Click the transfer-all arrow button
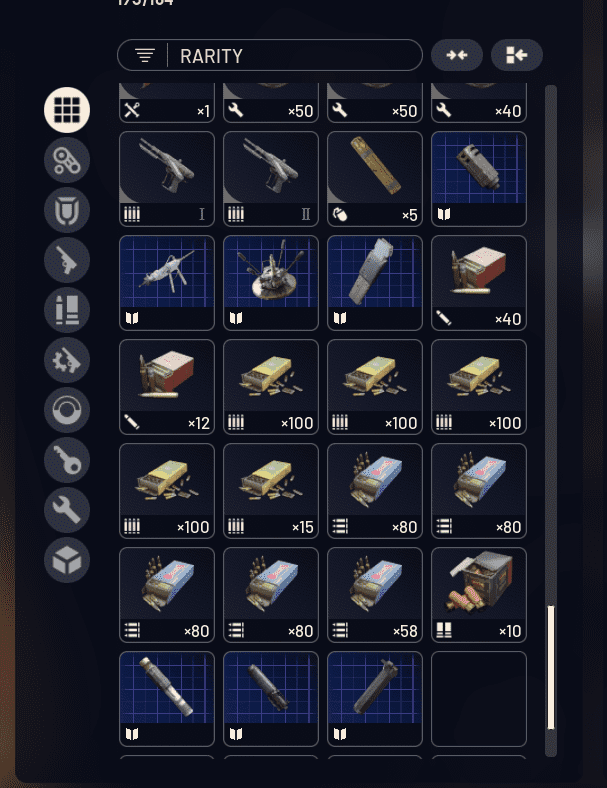607x788 pixels. pos(517,55)
